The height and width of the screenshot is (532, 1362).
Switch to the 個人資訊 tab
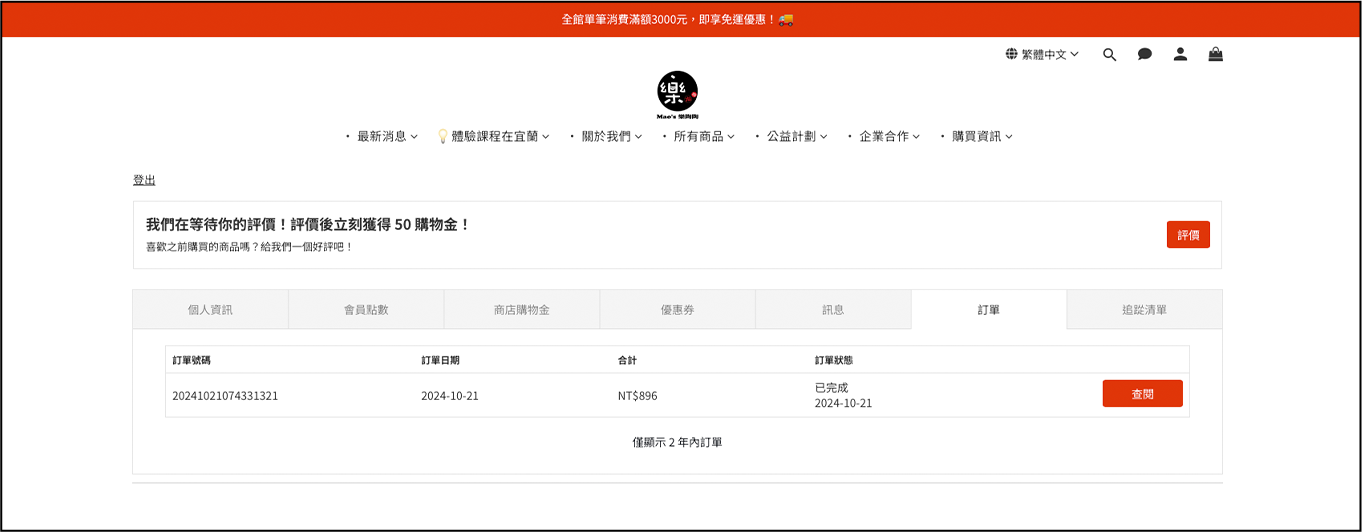pos(210,310)
